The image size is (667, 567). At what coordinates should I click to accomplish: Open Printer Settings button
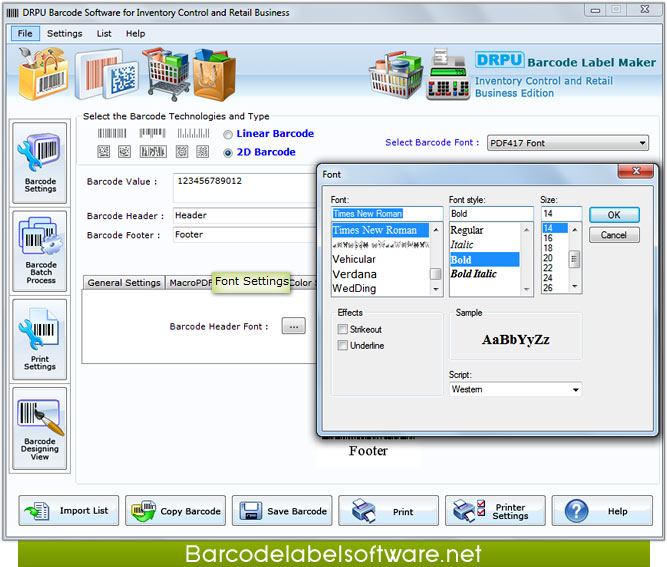(x=495, y=510)
